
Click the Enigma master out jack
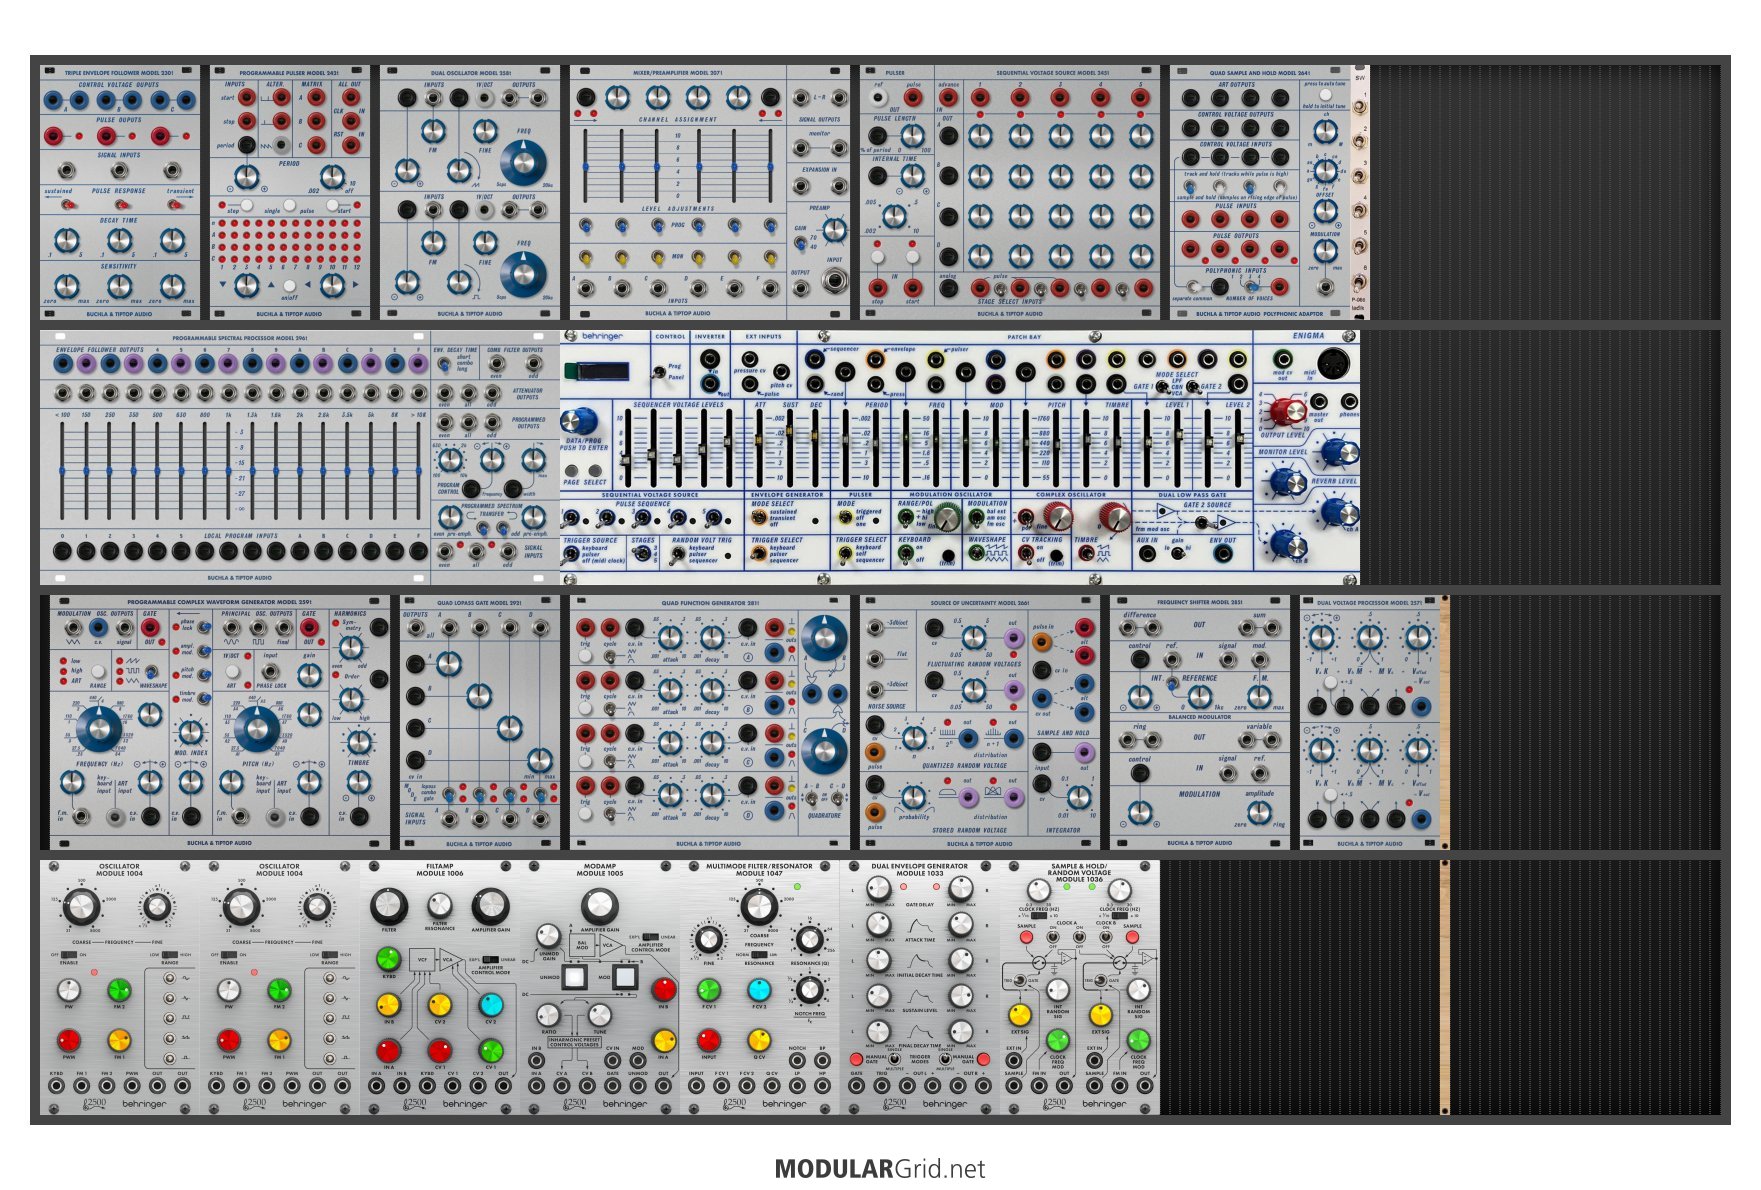point(1319,402)
